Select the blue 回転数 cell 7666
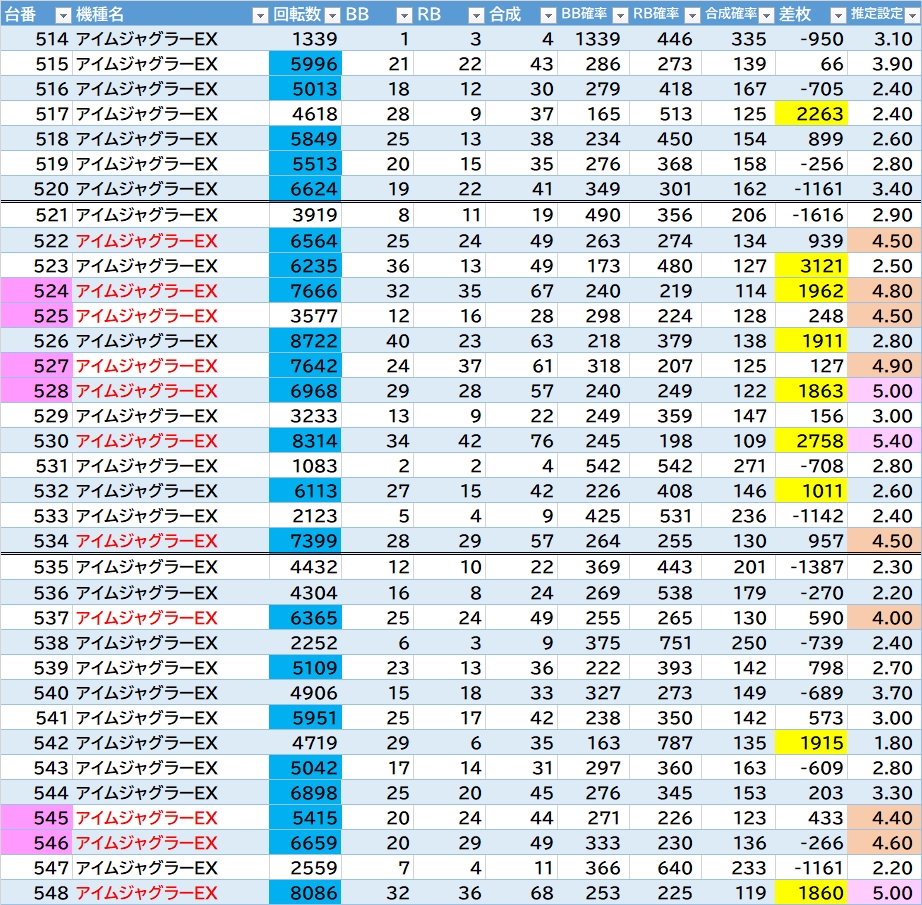Screen dimensions: 922x905 pos(305,290)
